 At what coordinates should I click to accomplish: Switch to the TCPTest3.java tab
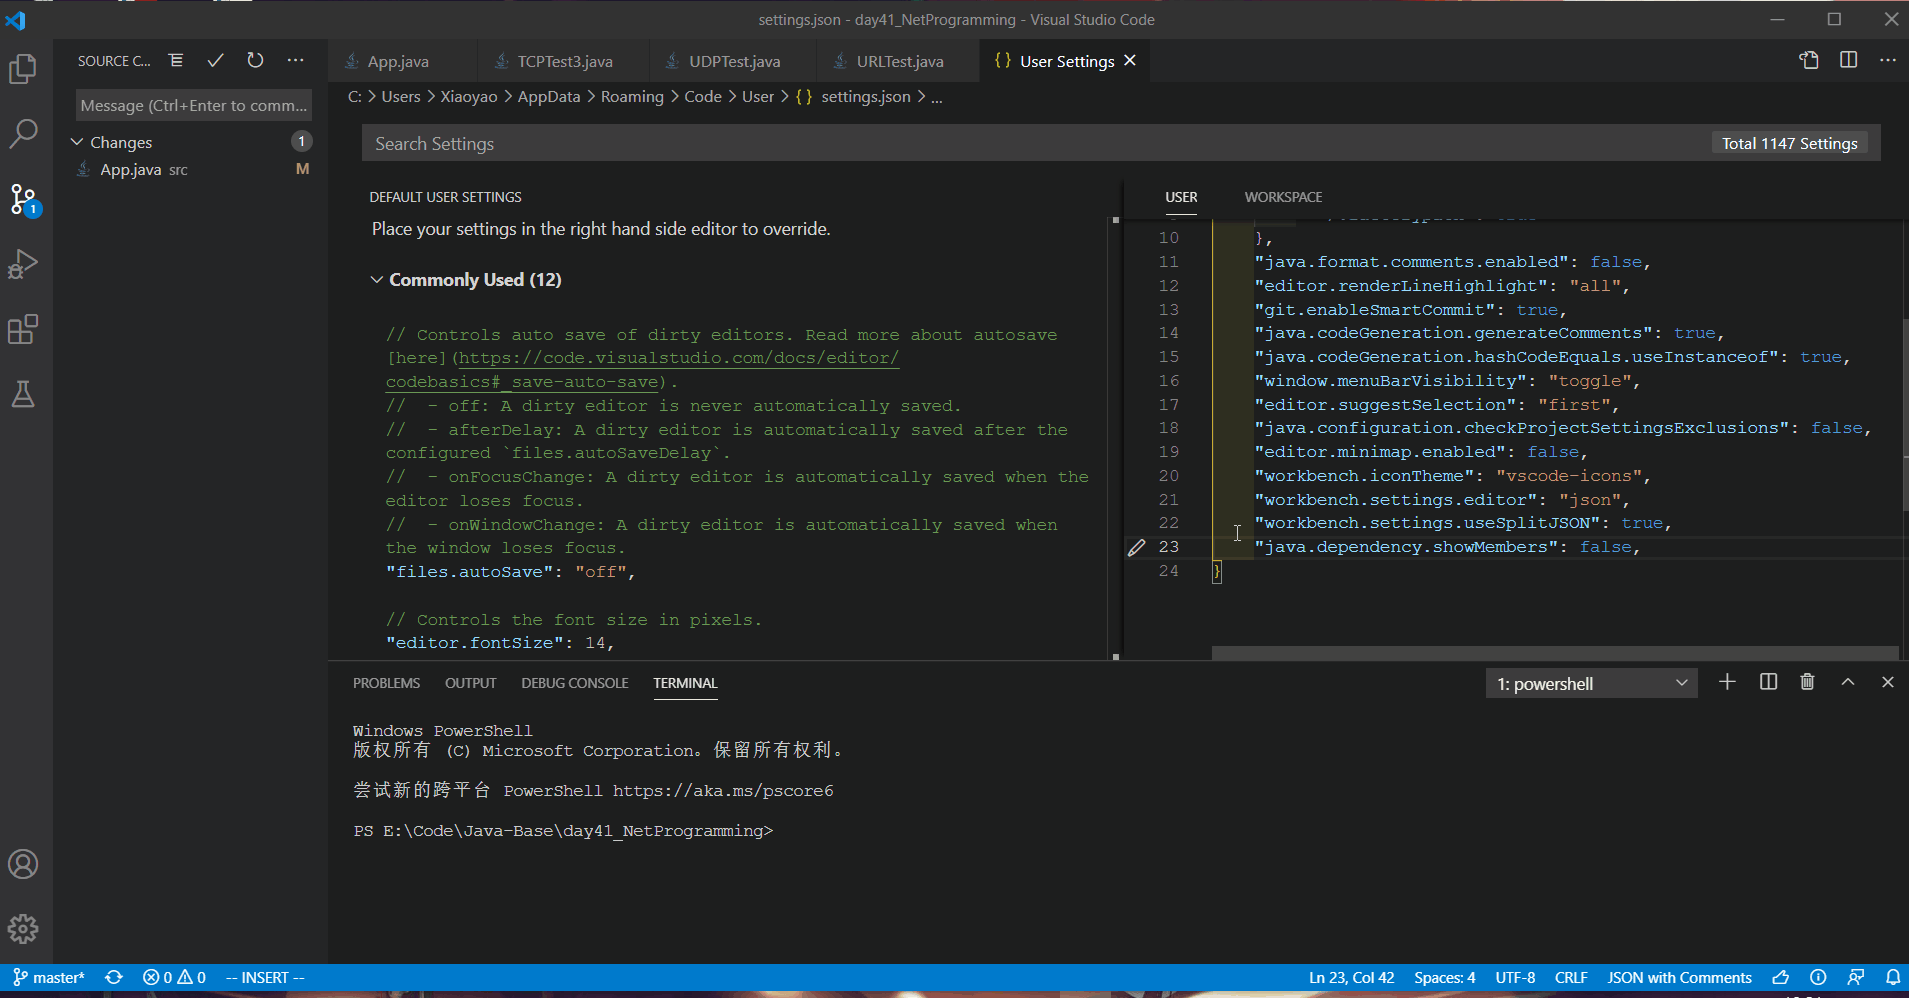tap(564, 61)
